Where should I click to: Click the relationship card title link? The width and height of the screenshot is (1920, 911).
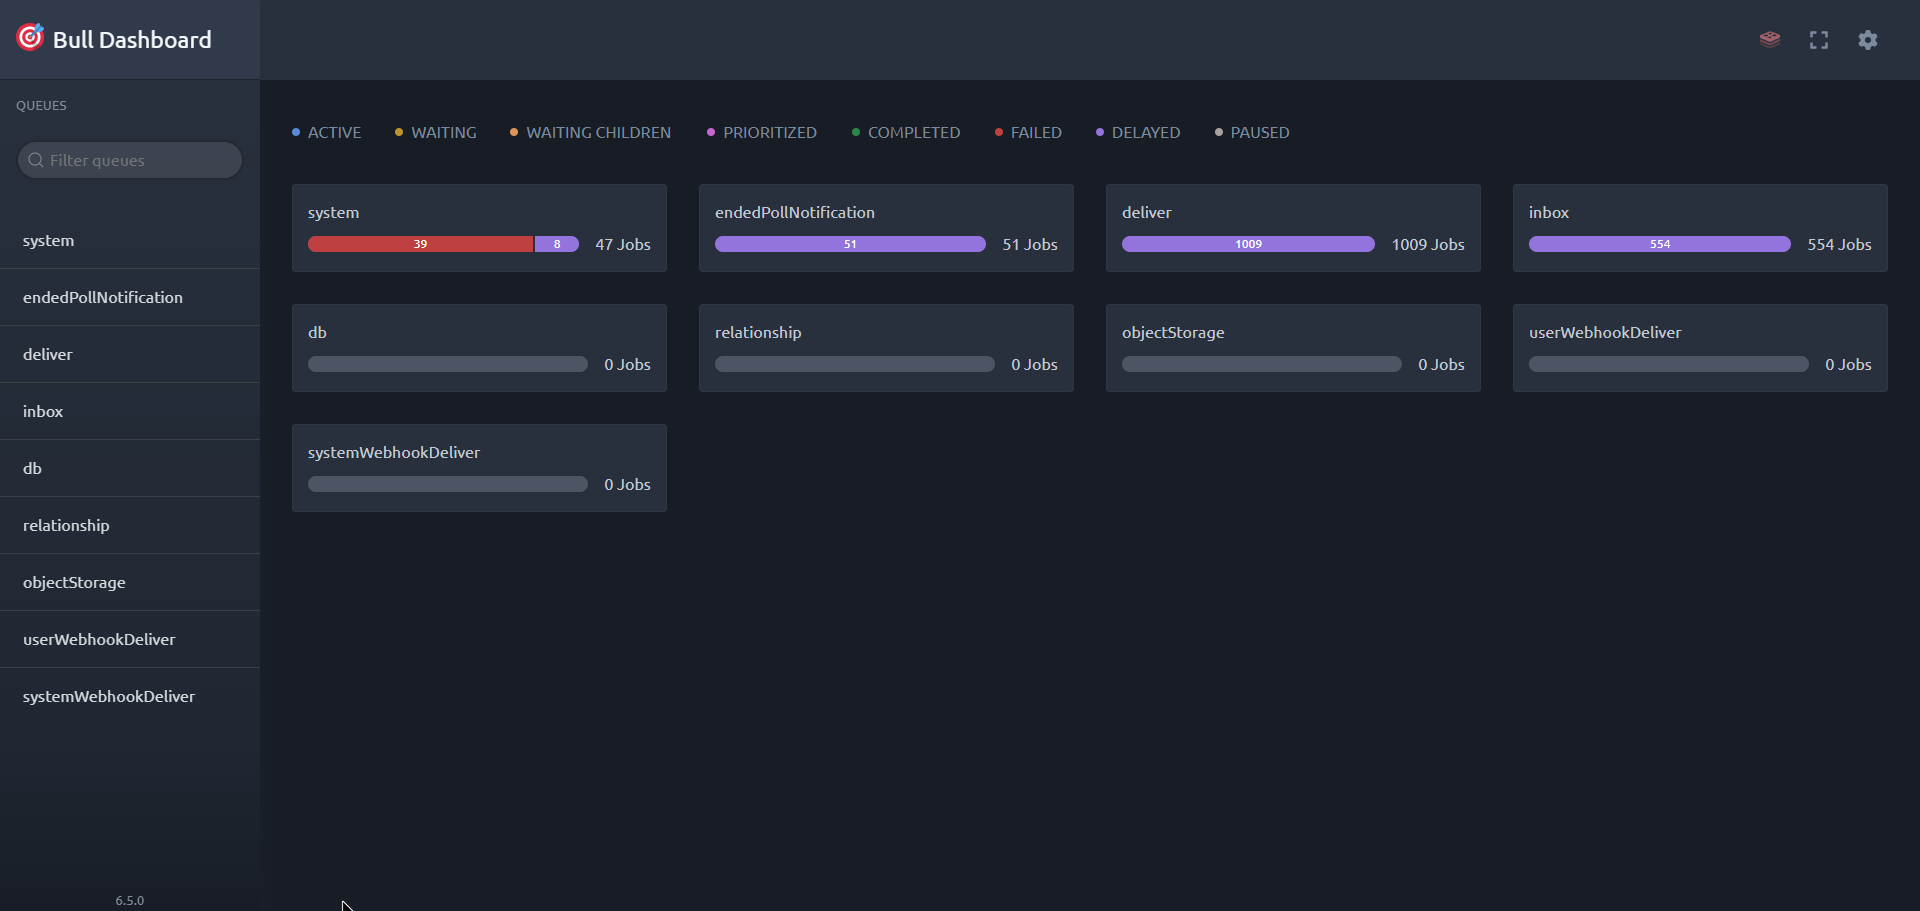(757, 333)
